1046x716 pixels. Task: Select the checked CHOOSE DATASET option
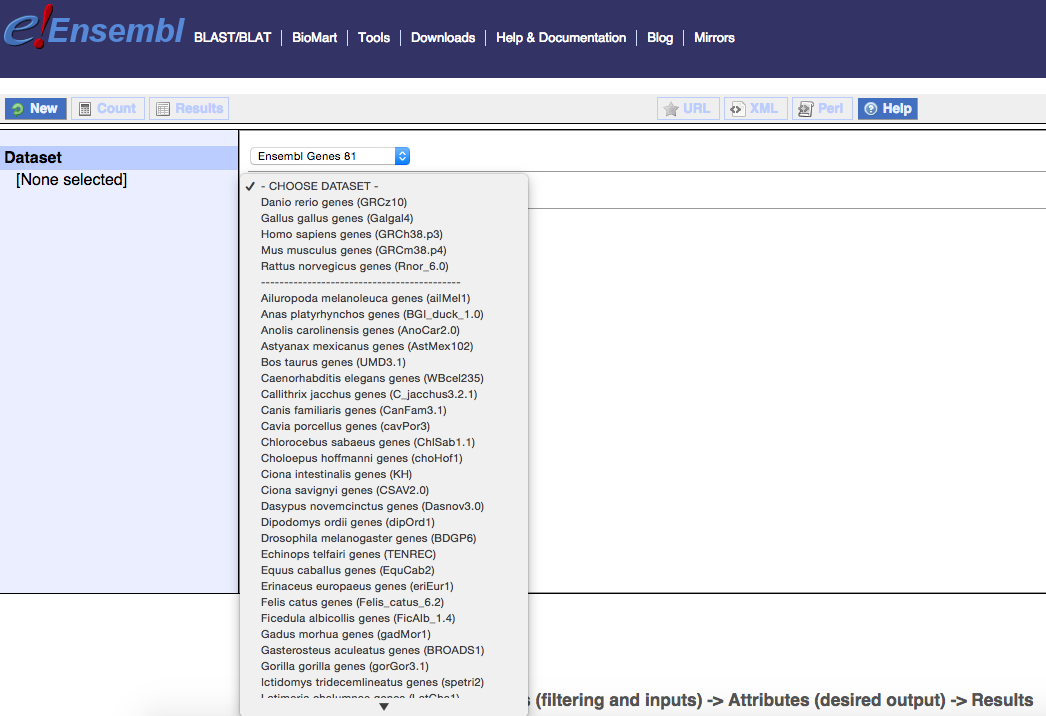(319, 186)
